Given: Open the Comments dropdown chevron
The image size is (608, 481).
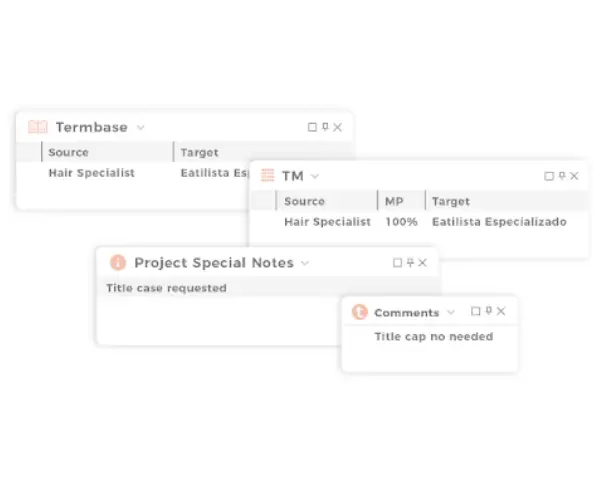Looking at the screenshot, I should click(x=450, y=313).
